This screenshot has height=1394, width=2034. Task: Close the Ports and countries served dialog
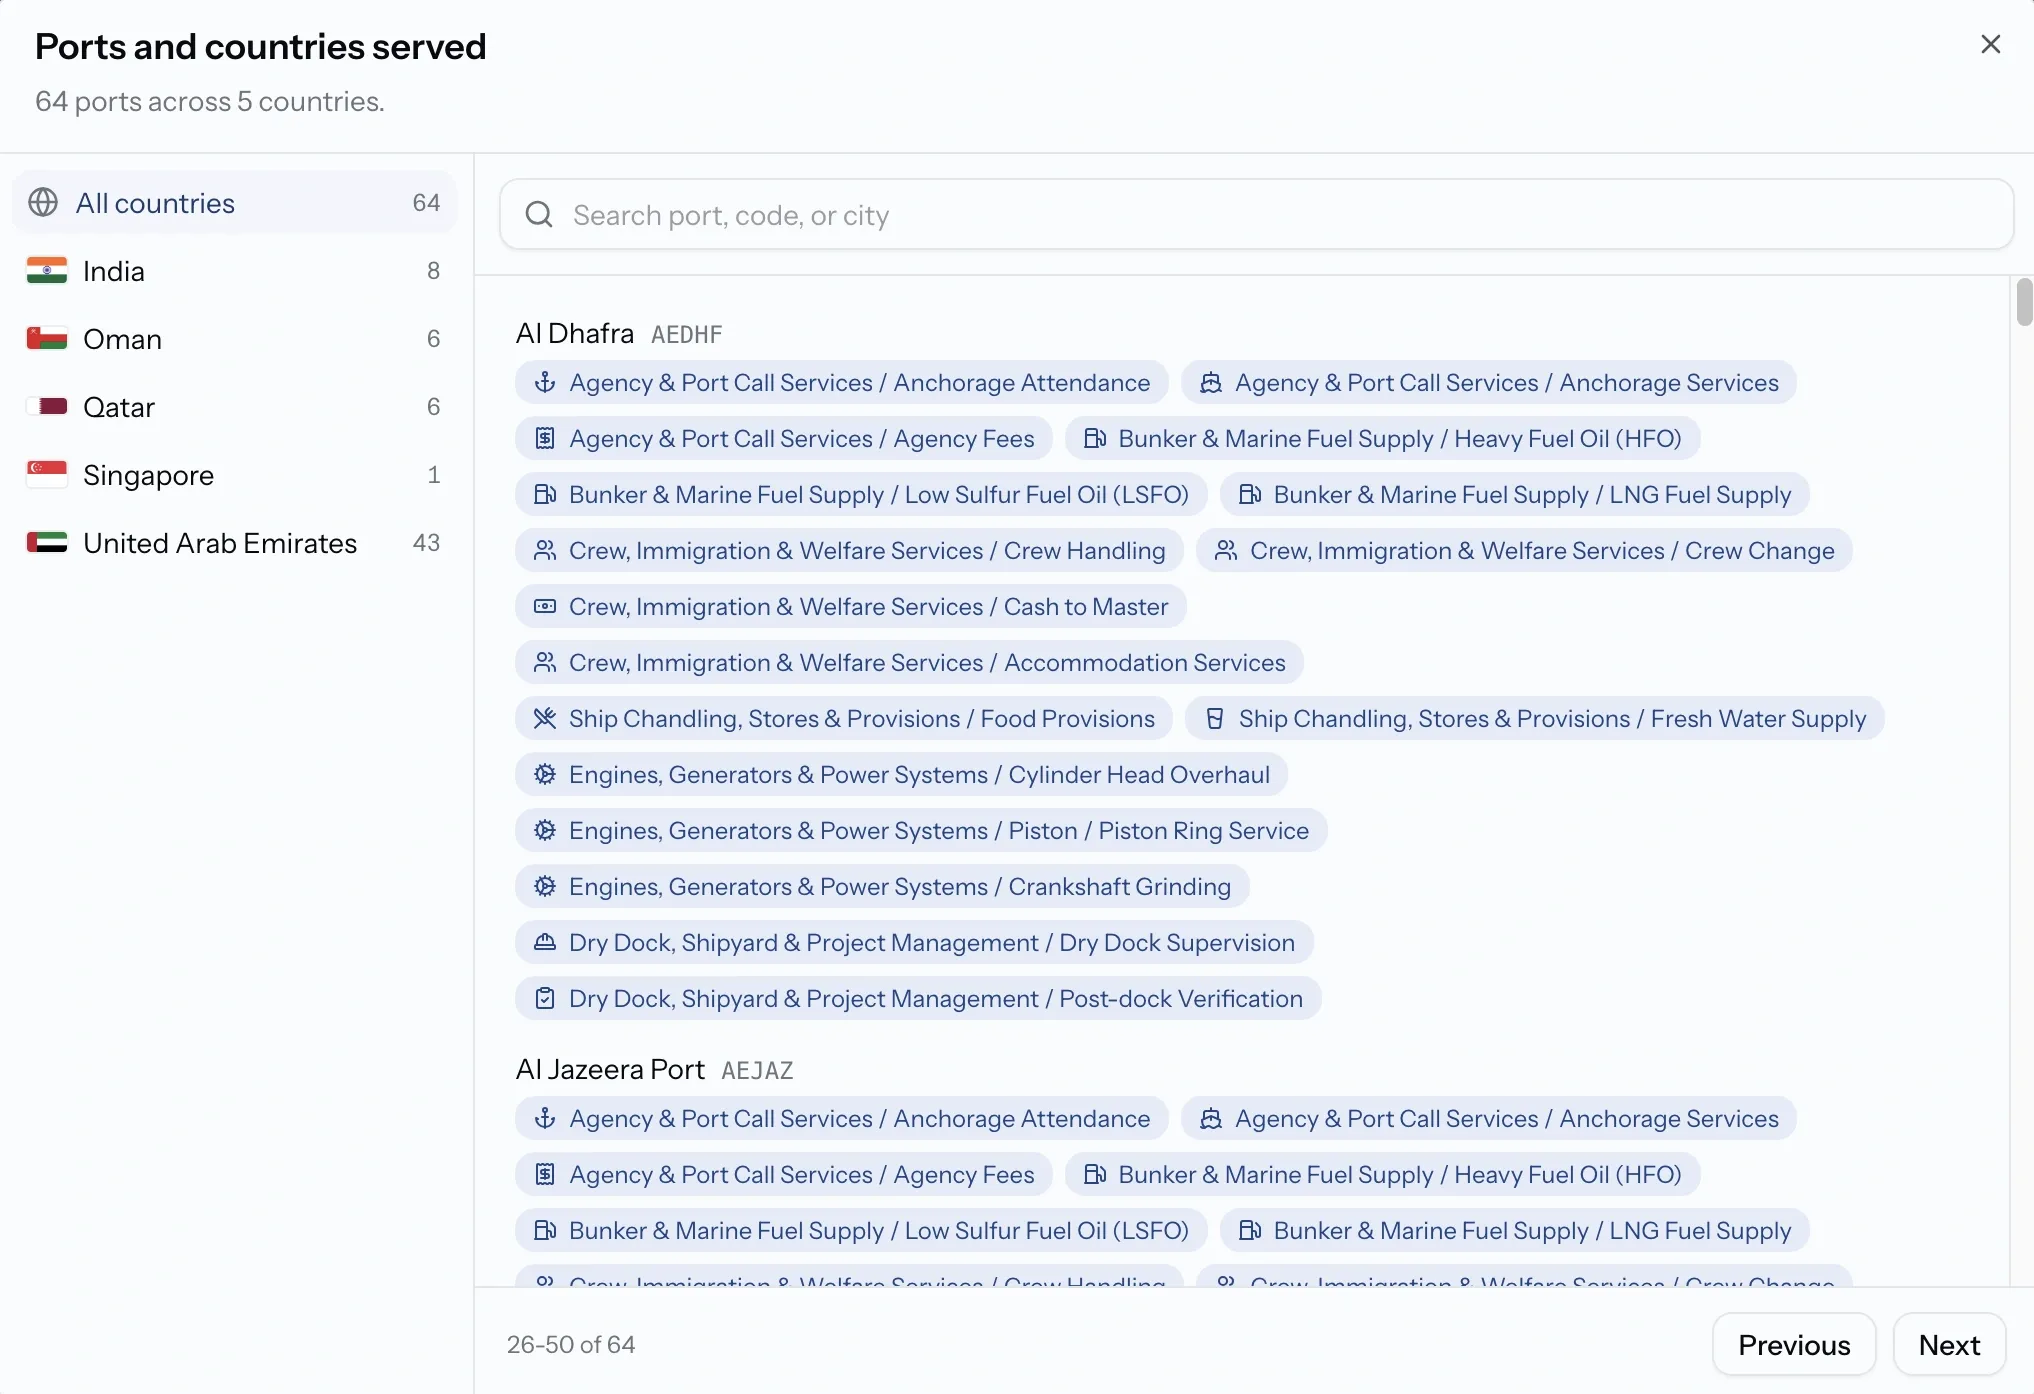1990,44
